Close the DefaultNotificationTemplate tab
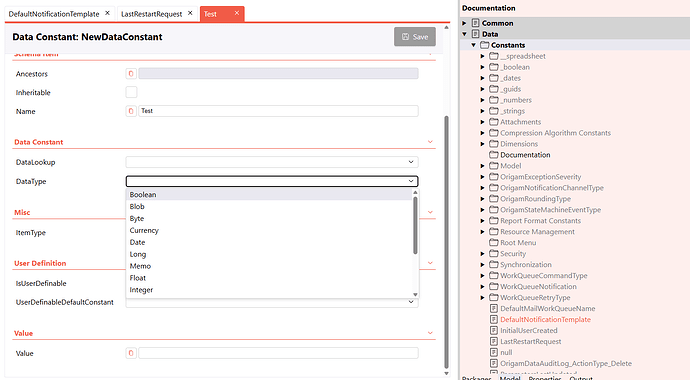Image resolution: width=690 pixels, height=380 pixels. coord(107,13)
